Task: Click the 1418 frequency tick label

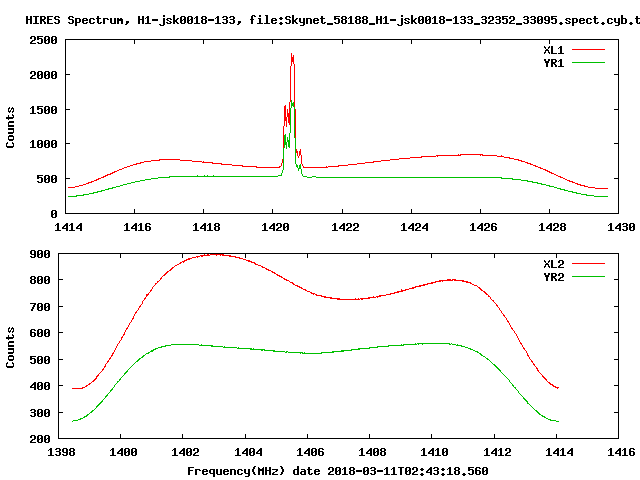Action: (x=206, y=227)
